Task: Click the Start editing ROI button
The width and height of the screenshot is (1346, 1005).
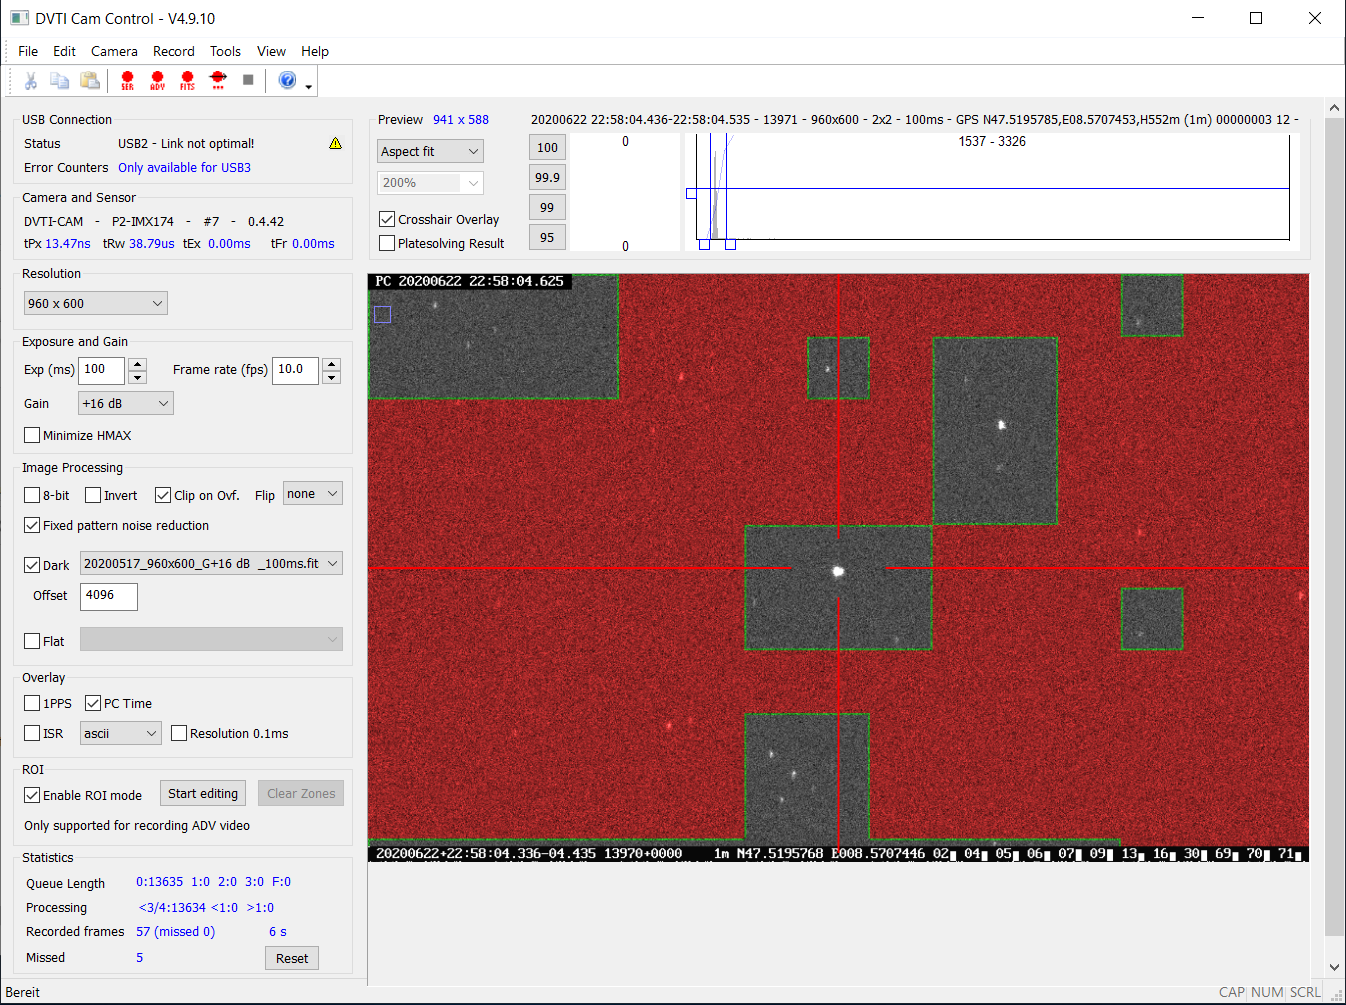Action: pyautogui.click(x=203, y=793)
